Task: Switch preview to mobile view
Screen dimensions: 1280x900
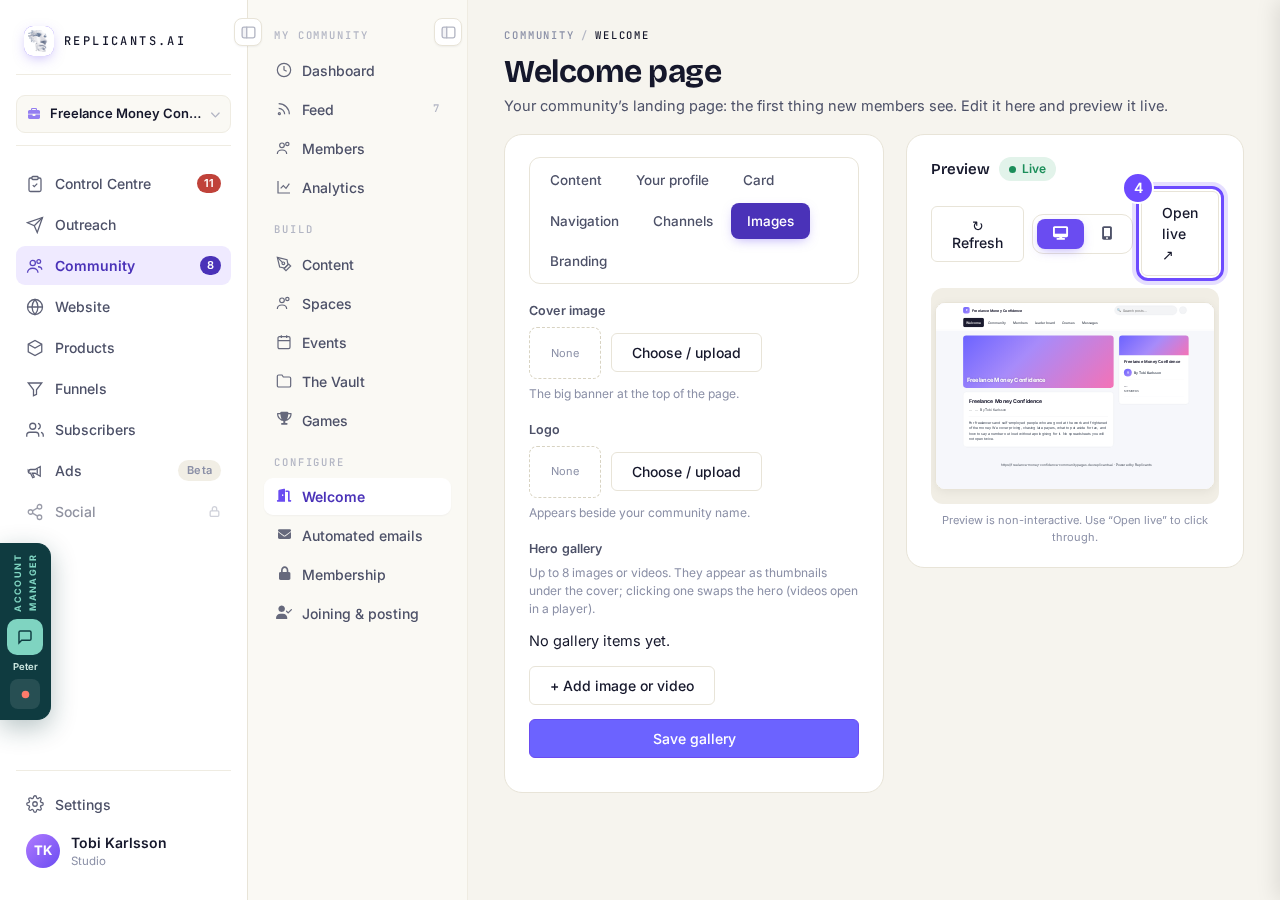Action: pyautogui.click(x=1107, y=234)
